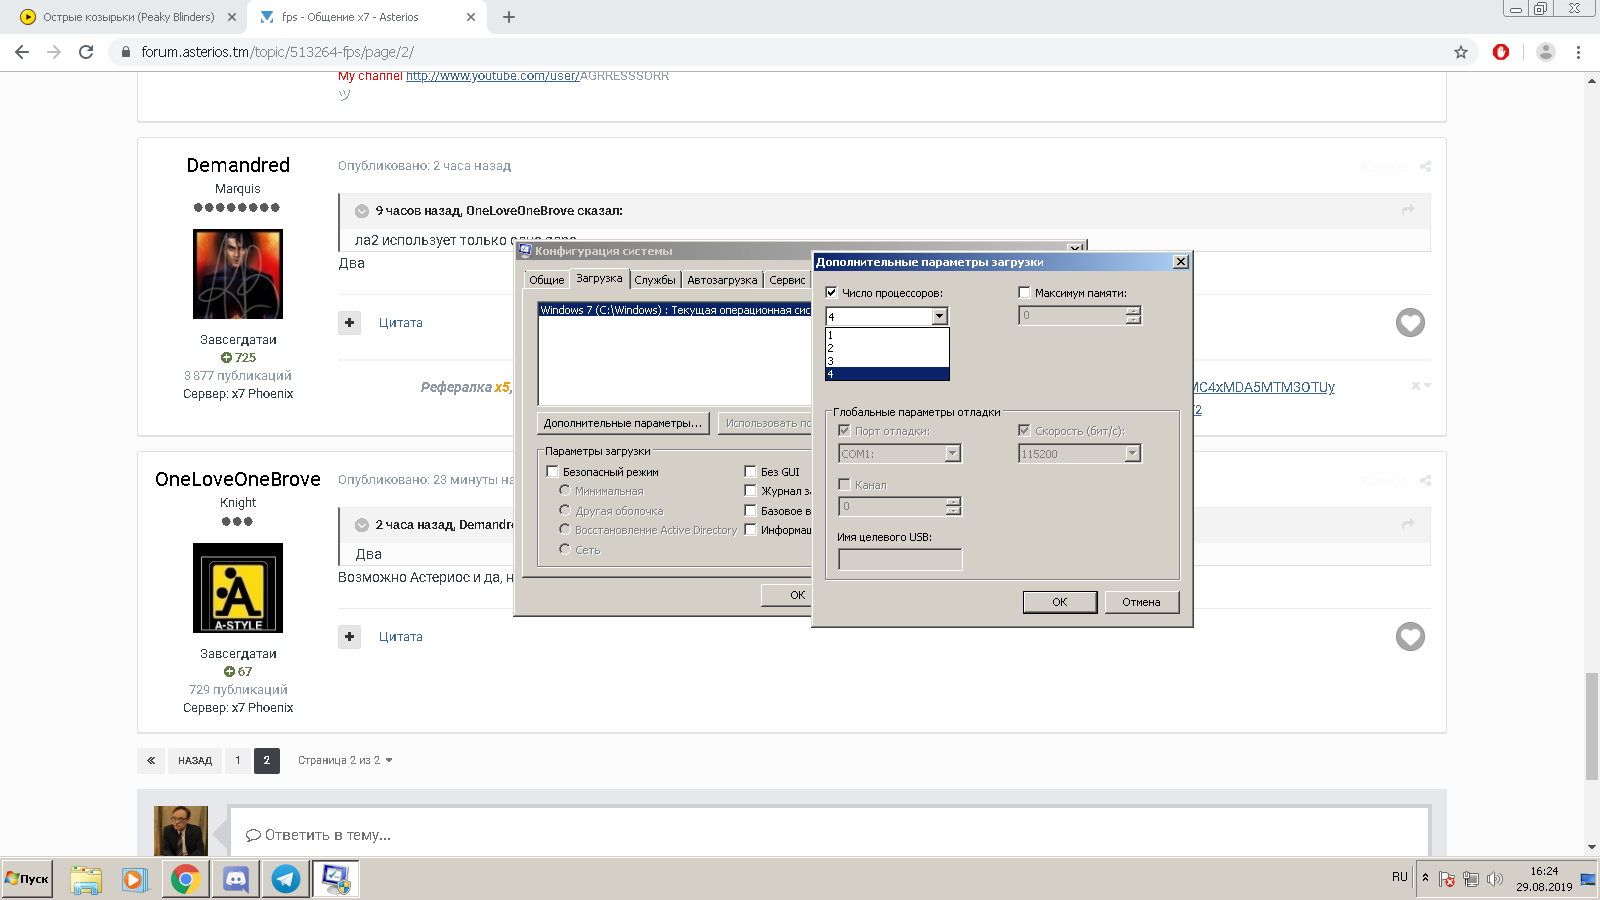Click the page vertical scrollbar thumb
Viewport: 1600px width, 900px height.
(1591, 725)
